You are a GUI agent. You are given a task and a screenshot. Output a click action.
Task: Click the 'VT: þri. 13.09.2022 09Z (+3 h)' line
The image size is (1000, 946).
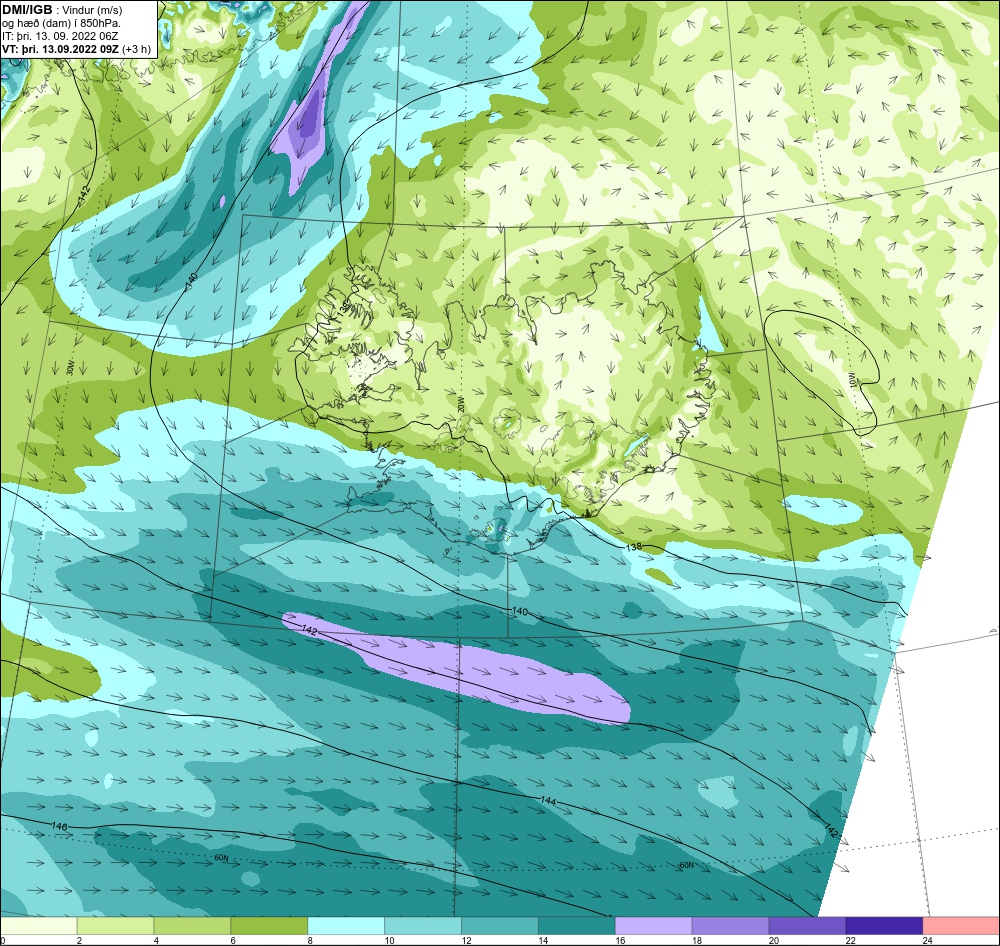(77, 48)
